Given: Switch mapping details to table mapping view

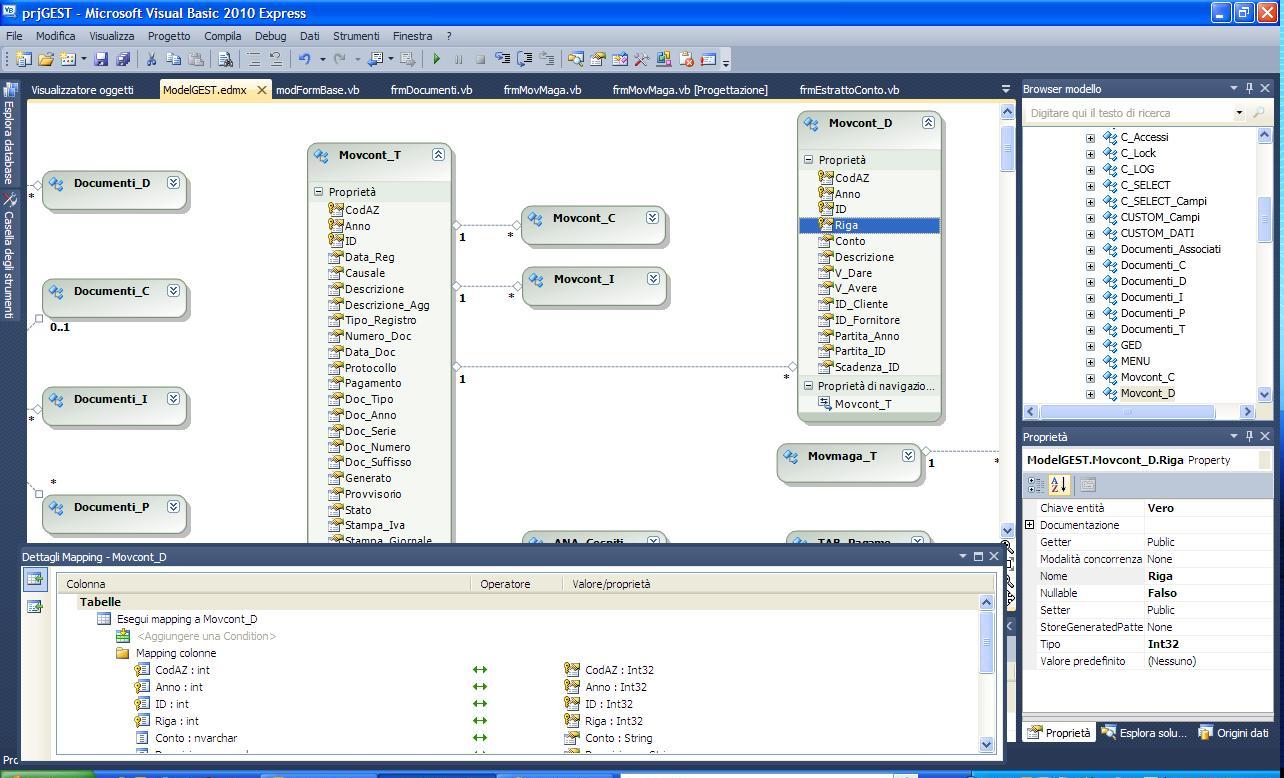Looking at the screenshot, I should tap(34, 579).
